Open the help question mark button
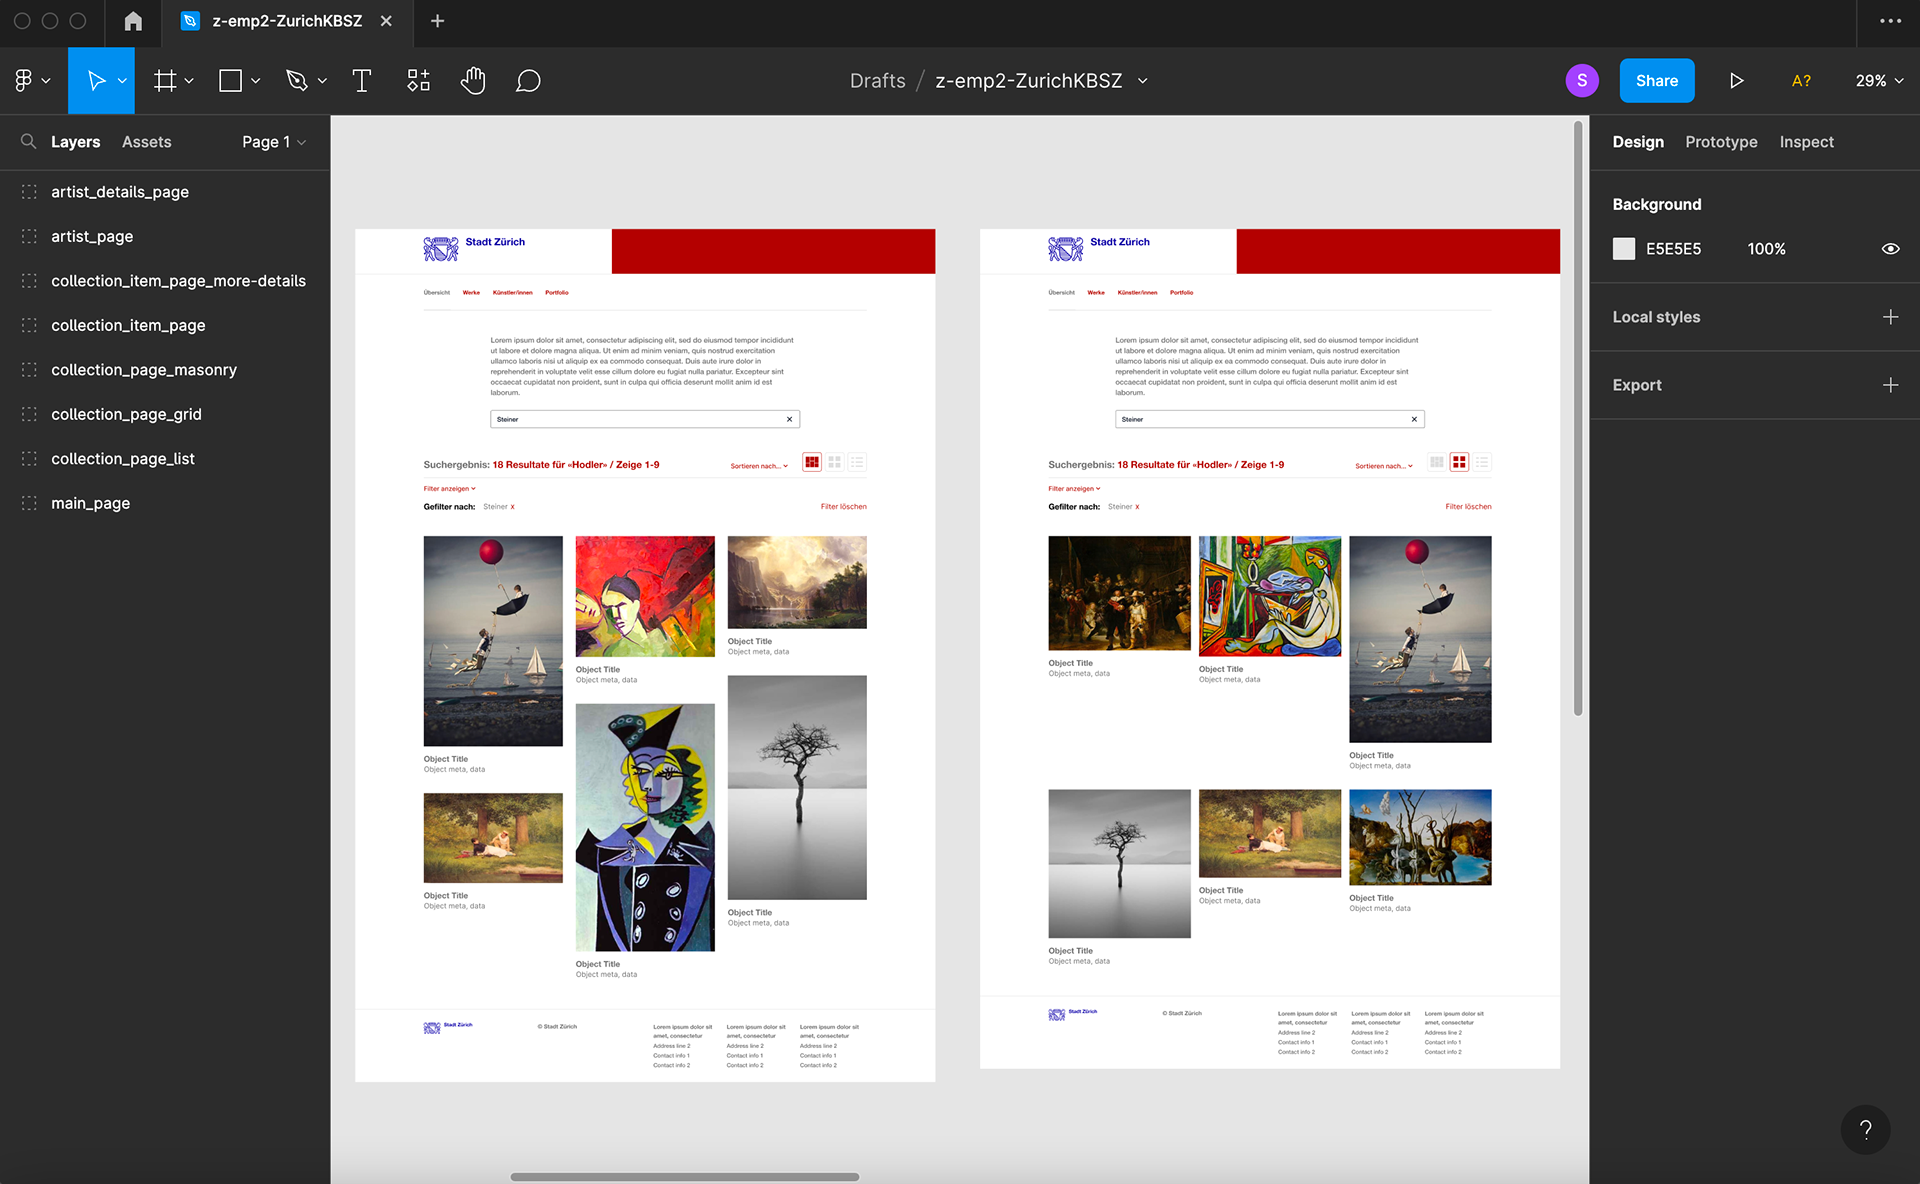This screenshot has height=1184, width=1920. tap(1865, 1130)
